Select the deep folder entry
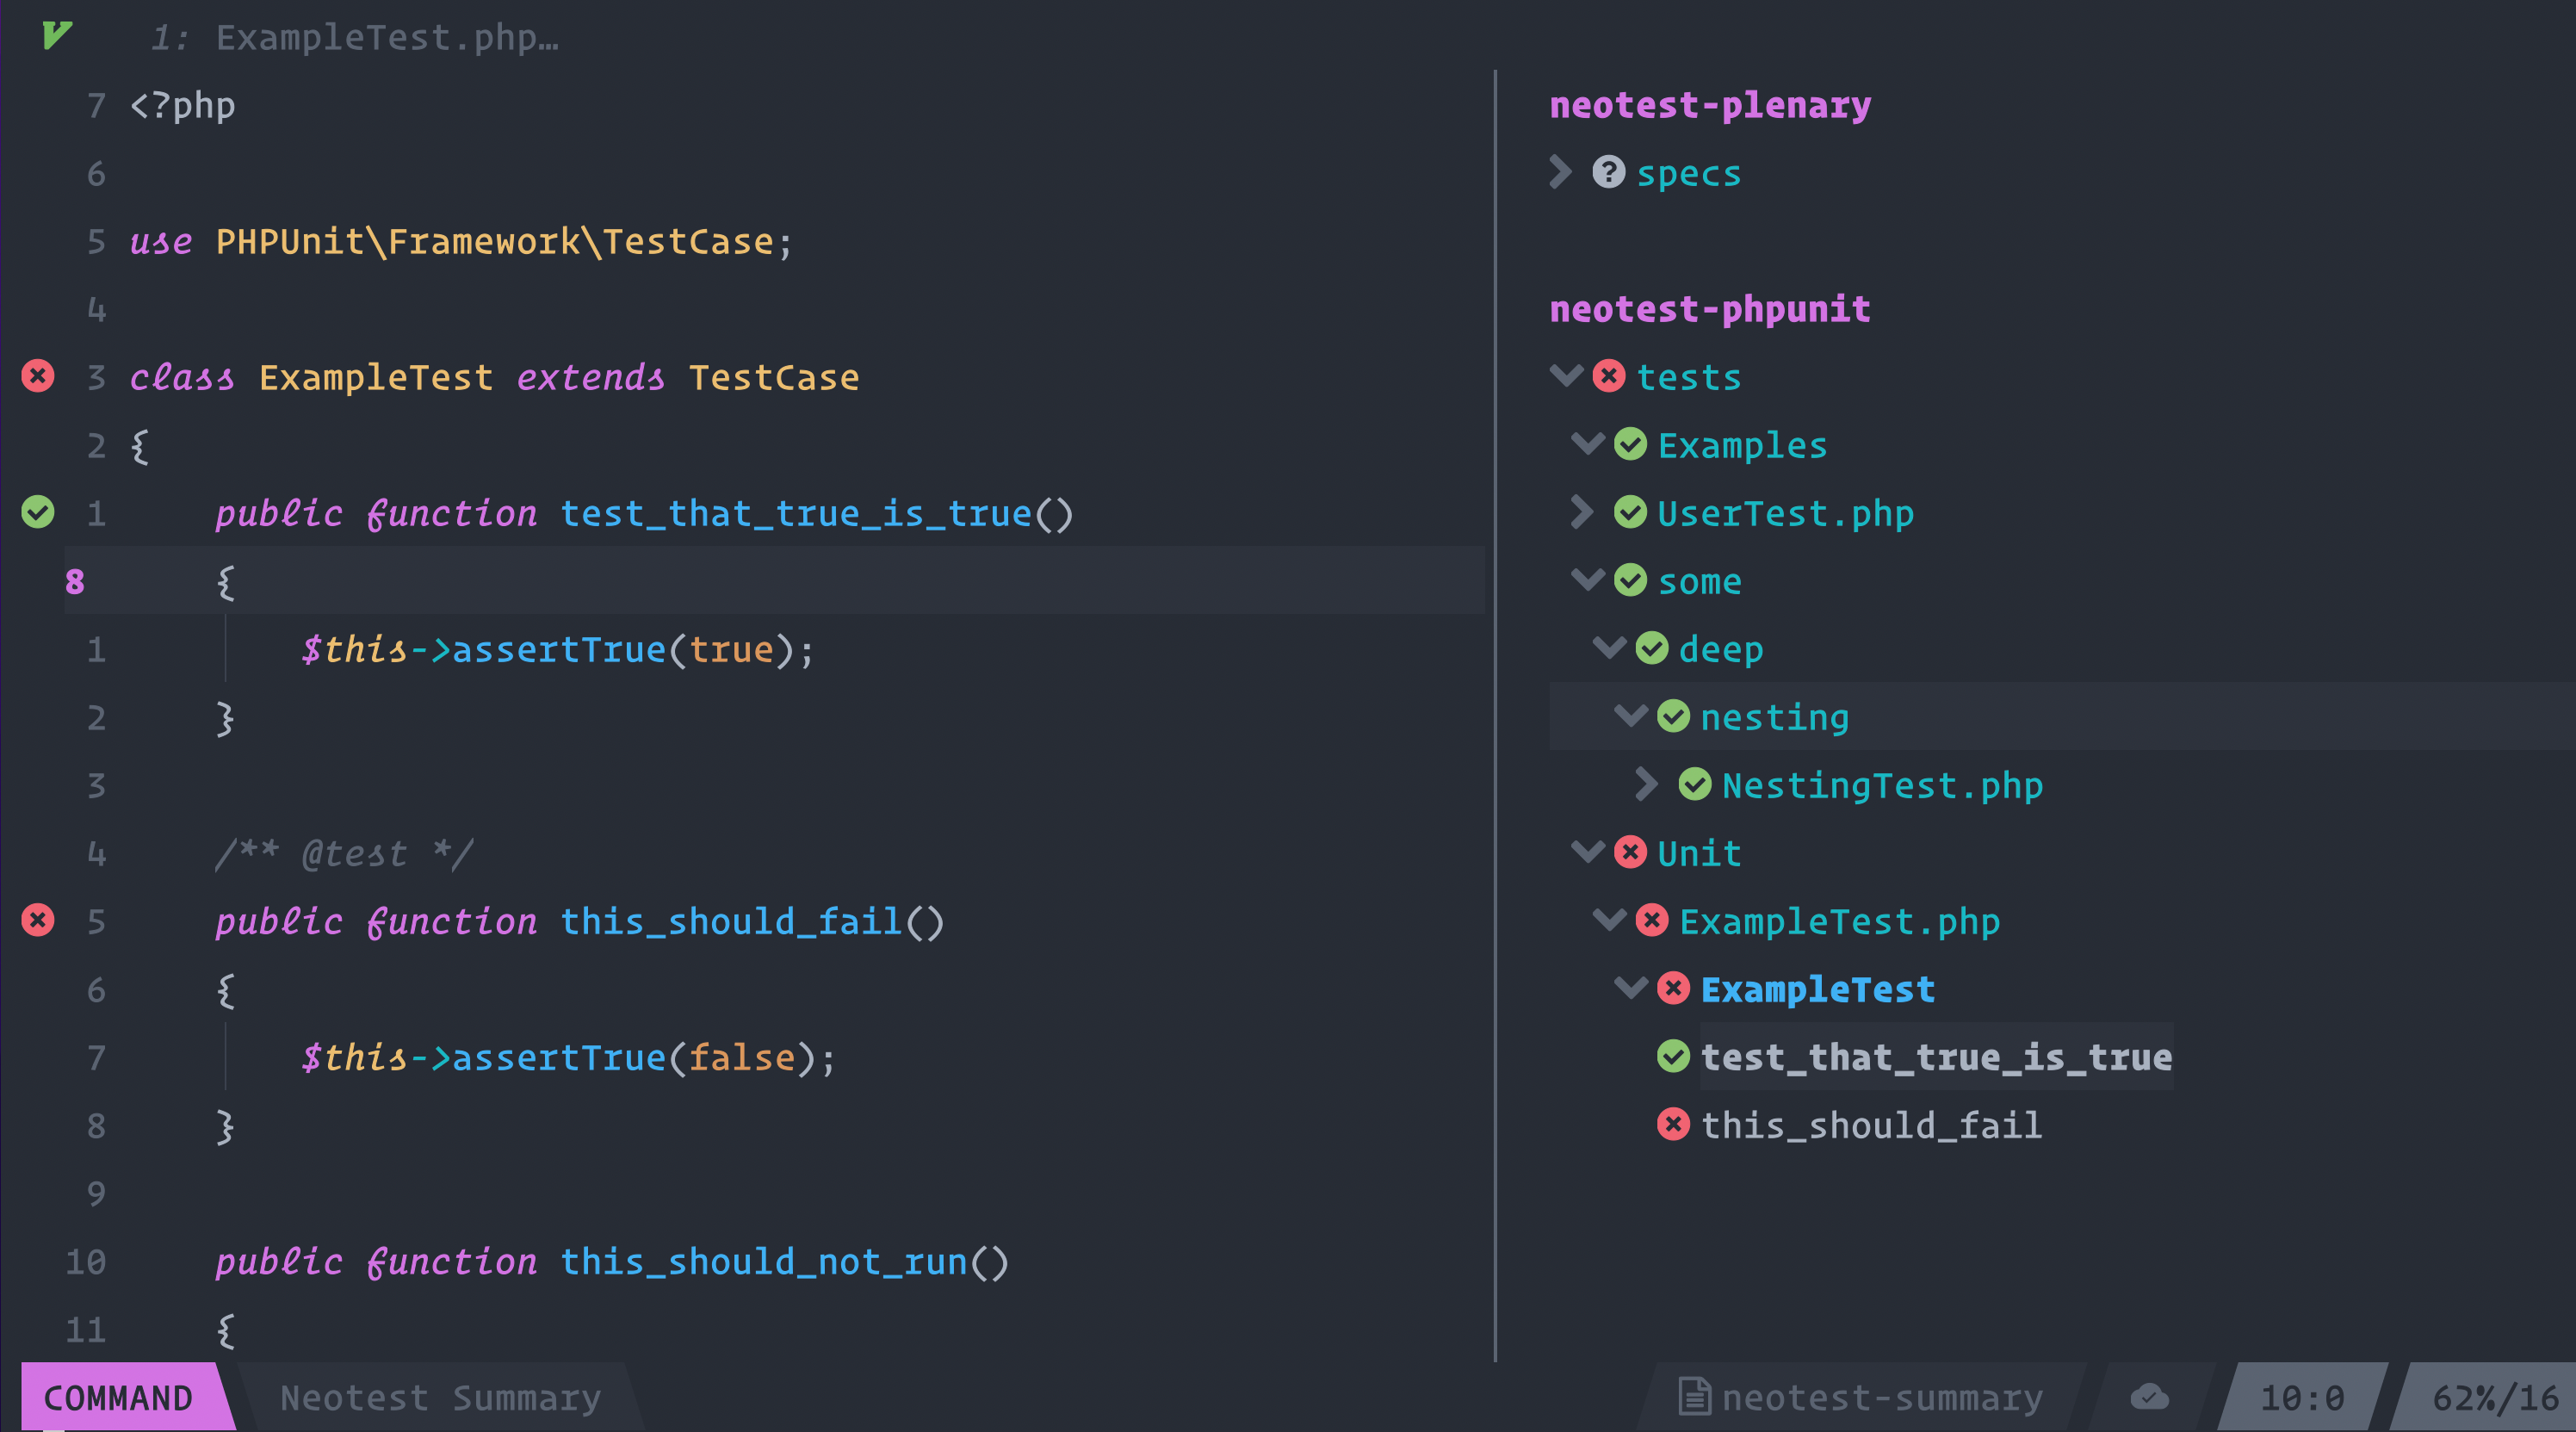The width and height of the screenshot is (2576, 1432). pyautogui.click(x=1720, y=649)
